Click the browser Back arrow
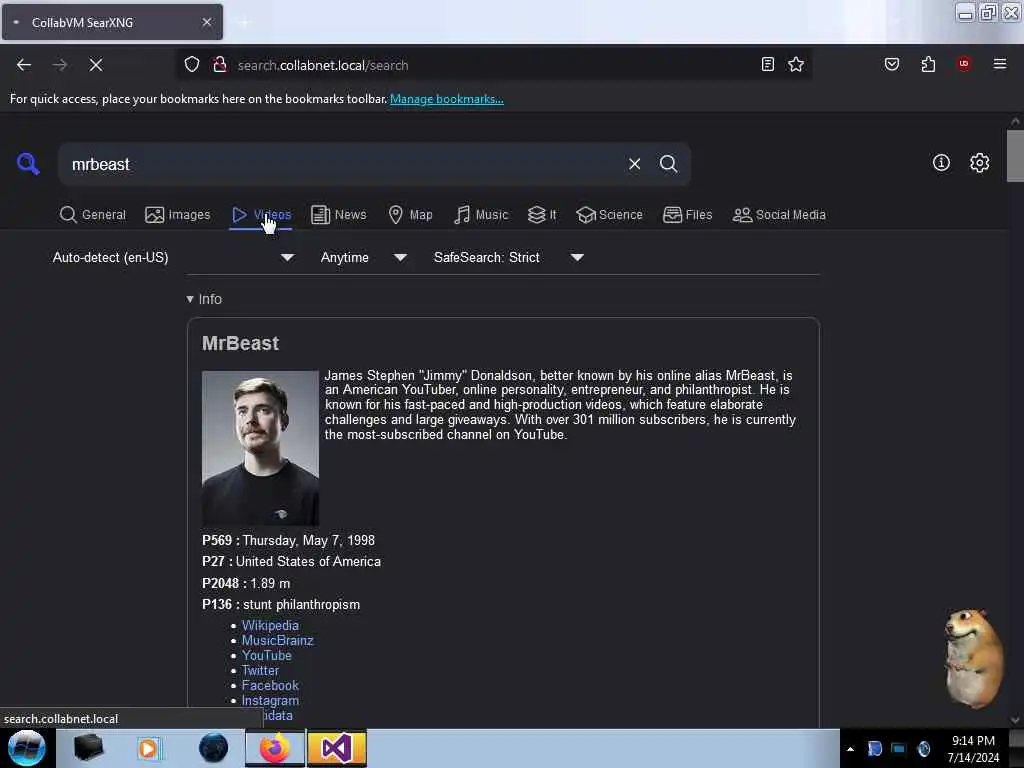The width and height of the screenshot is (1024, 768). (24, 65)
